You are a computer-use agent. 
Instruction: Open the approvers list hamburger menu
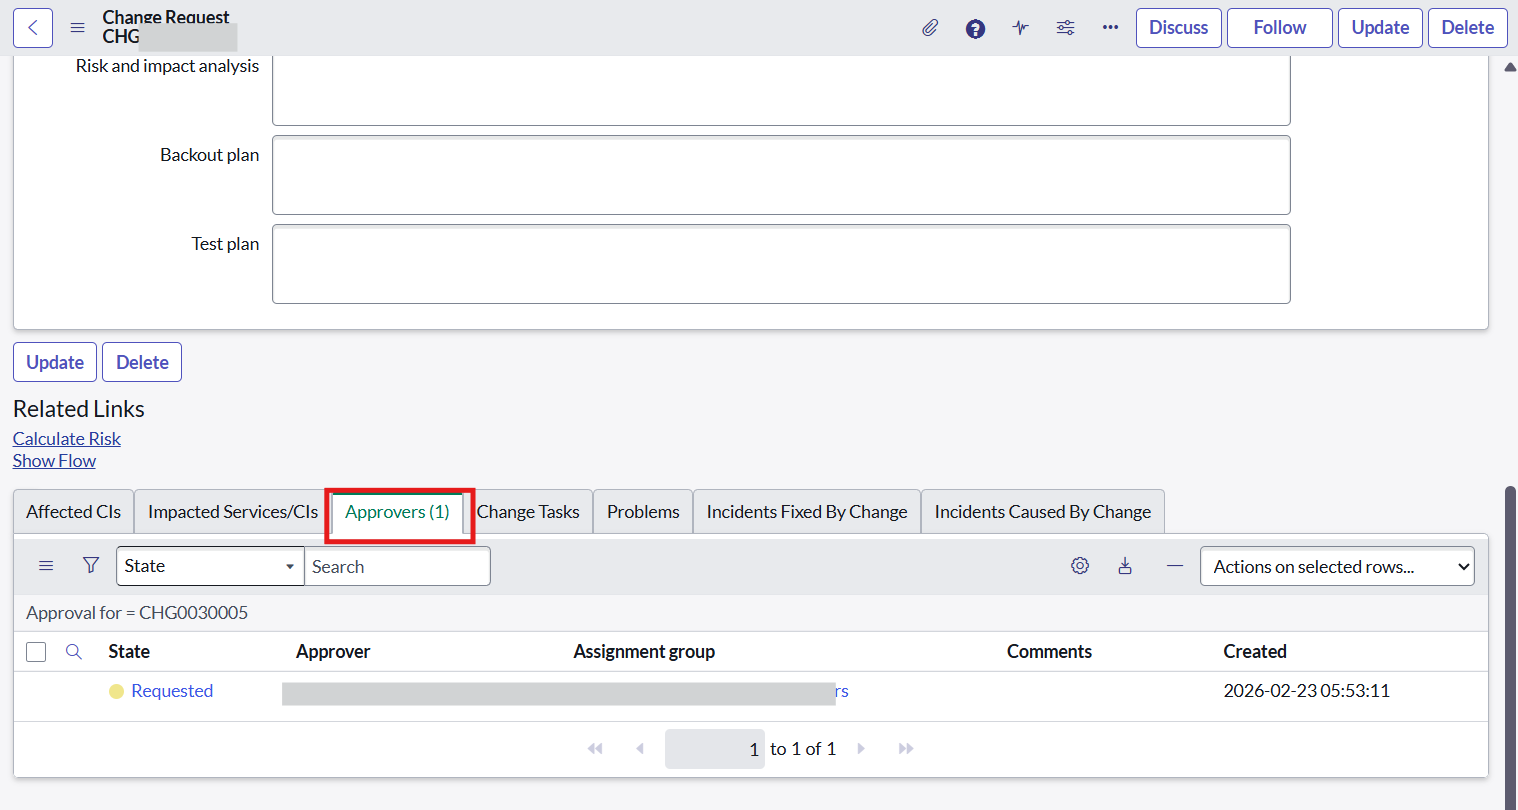[46, 566]
